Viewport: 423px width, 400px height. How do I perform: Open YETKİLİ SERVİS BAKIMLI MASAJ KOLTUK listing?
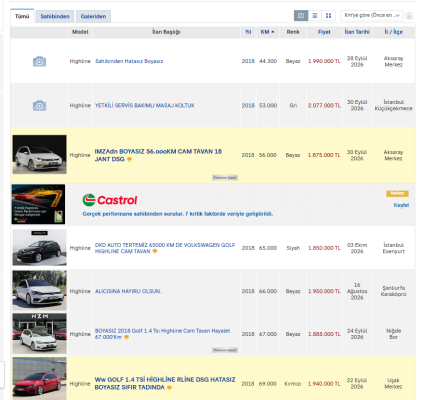click(145, 106)
